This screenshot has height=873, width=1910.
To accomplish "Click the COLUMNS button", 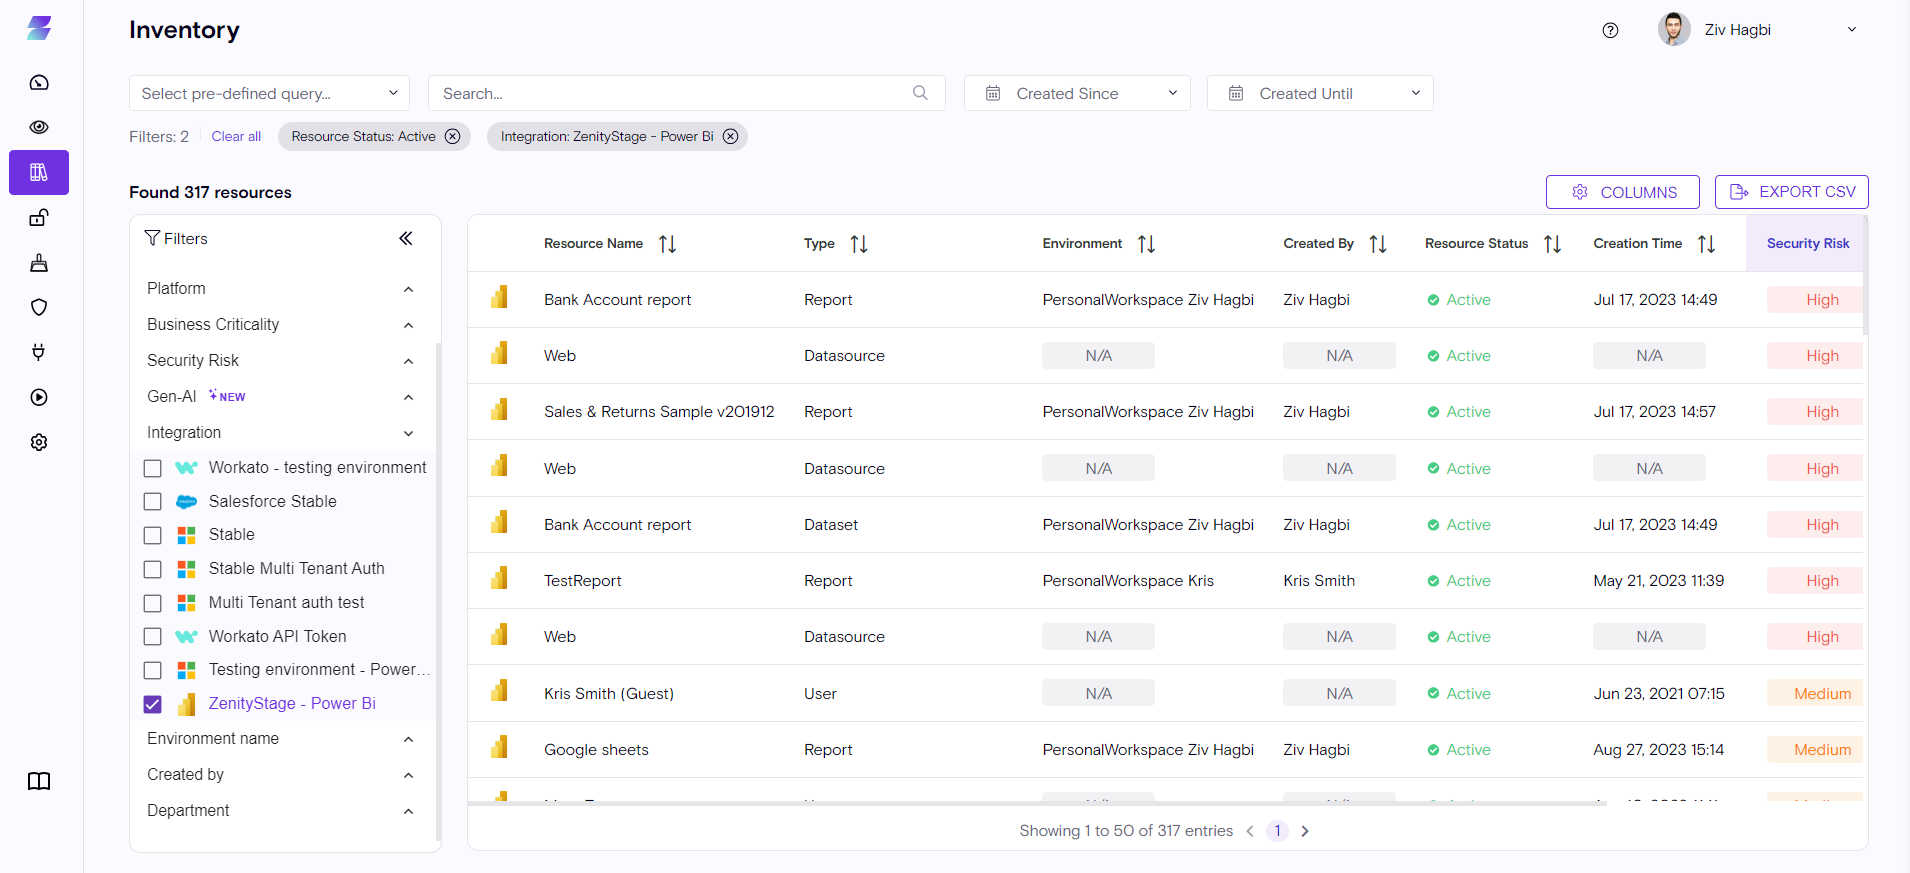I will [1622, 192].
